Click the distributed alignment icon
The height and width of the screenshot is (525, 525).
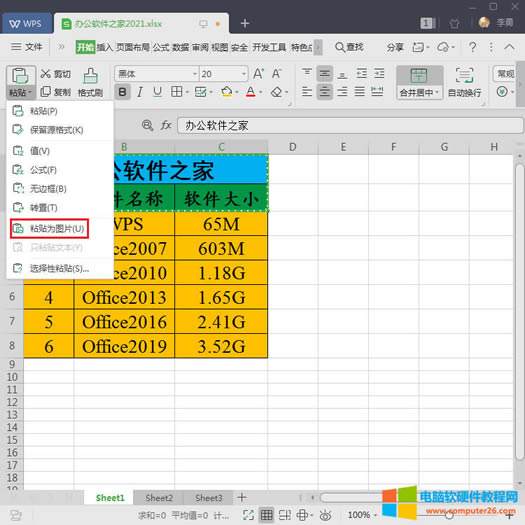coord(377,91)
